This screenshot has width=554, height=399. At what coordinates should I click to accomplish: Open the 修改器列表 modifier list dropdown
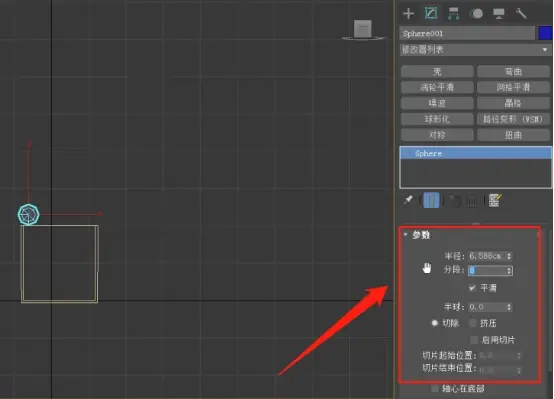[475, 50]
